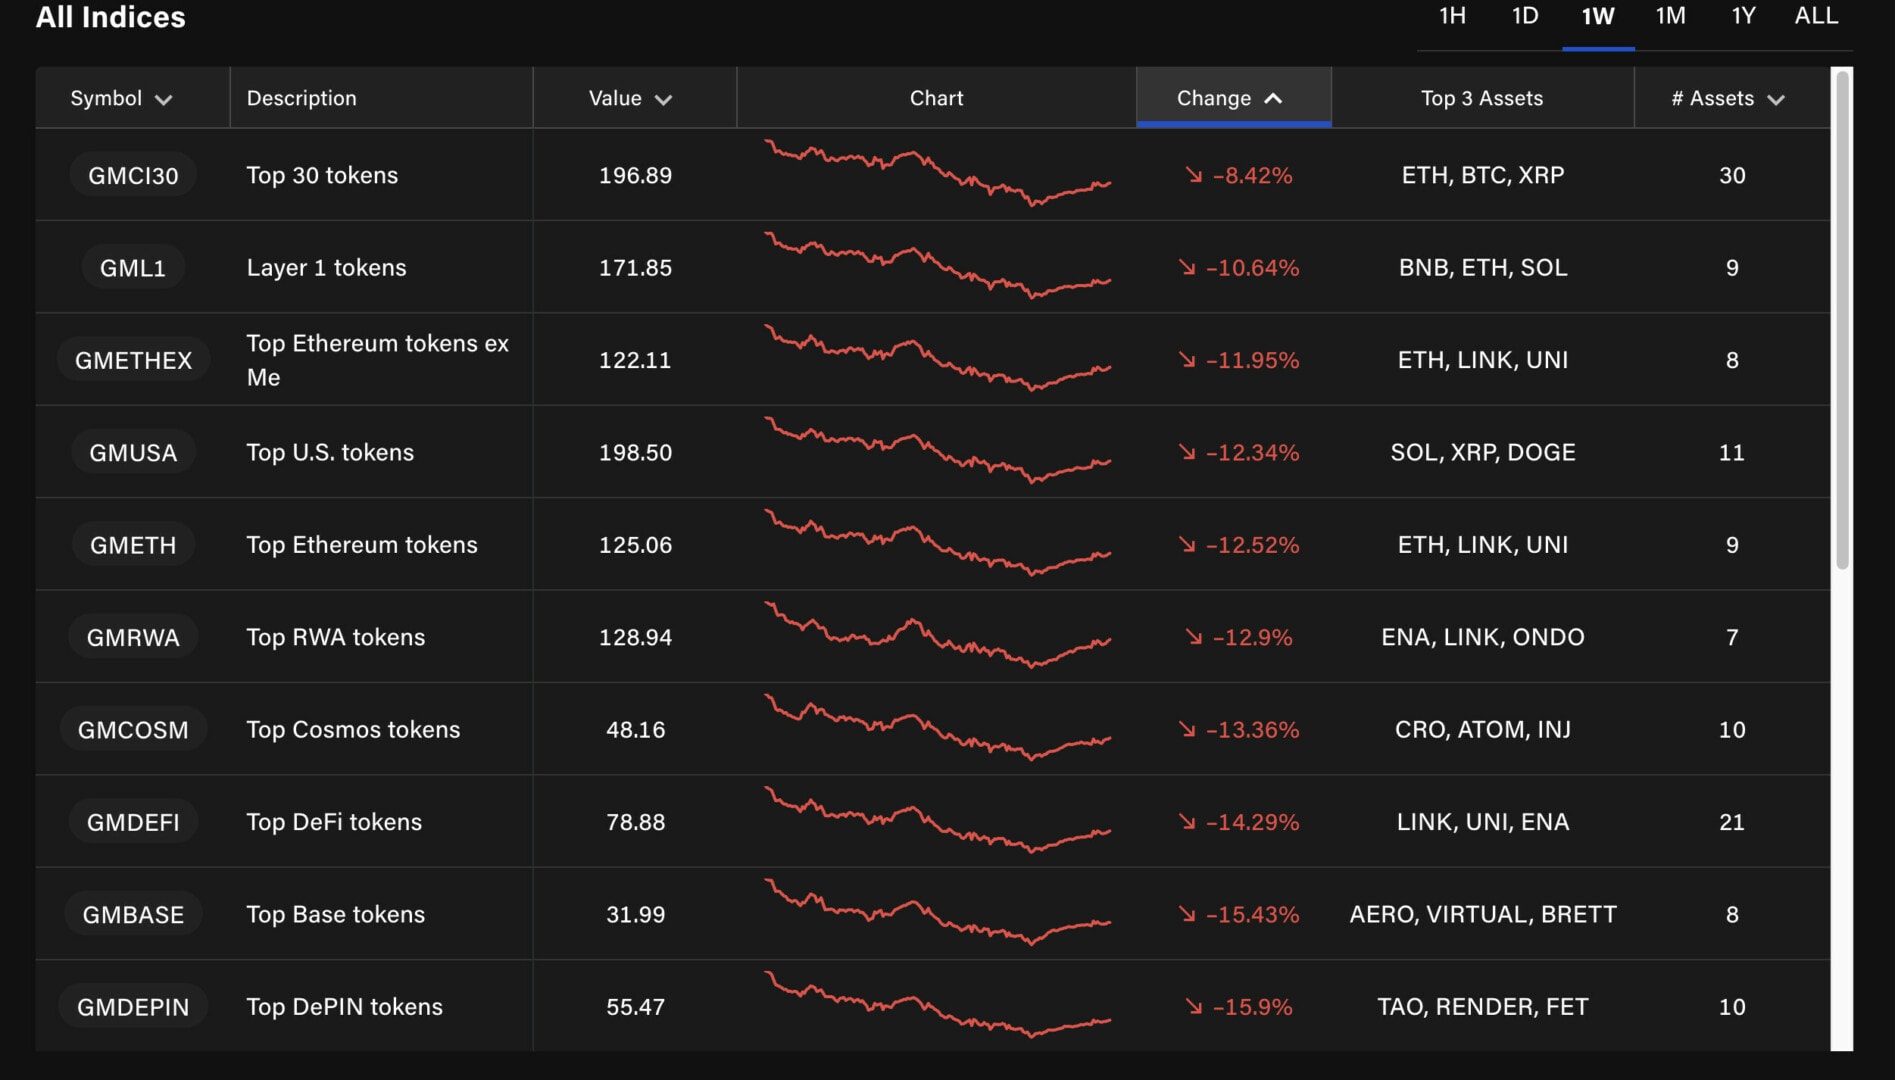Open the GMCI30 symbol badge

pos(133,175)
